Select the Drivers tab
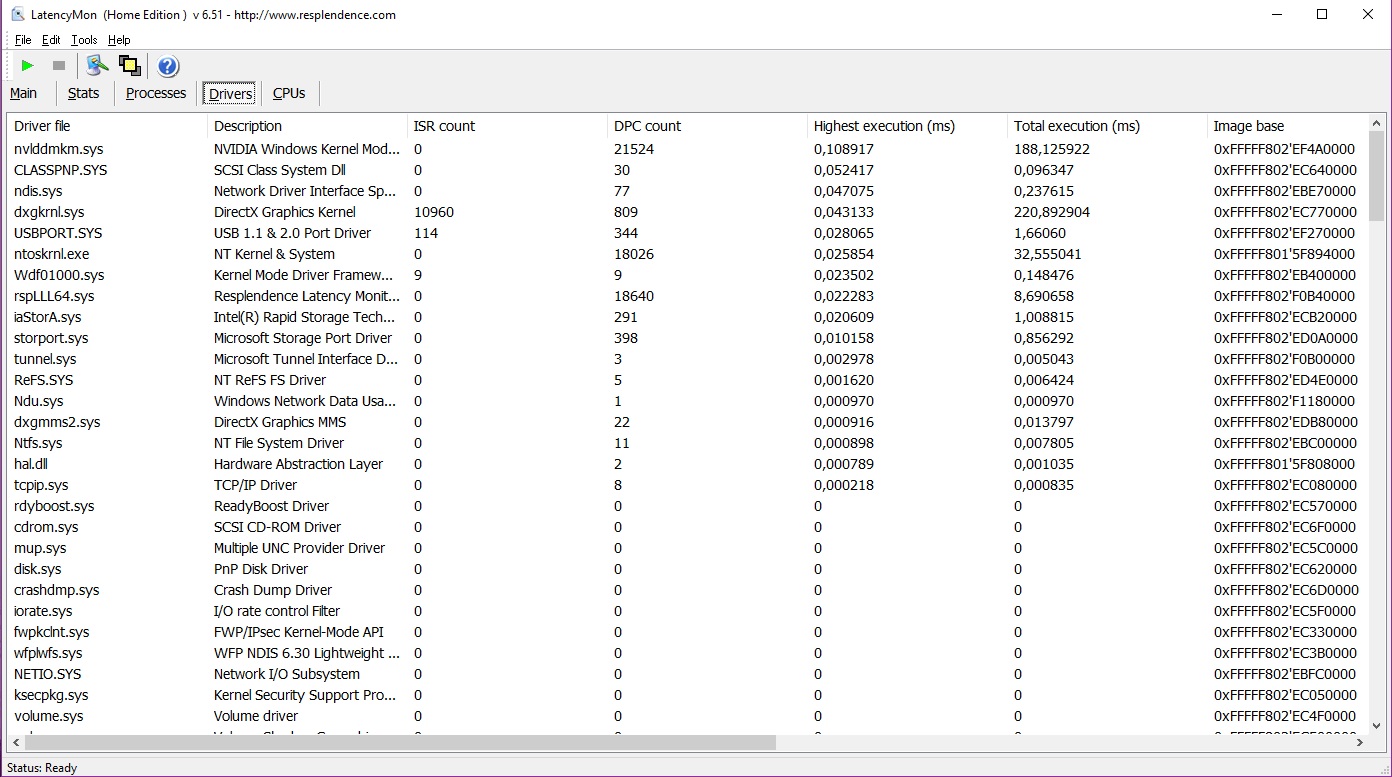Viewport: 1392px width, 777px height. click(x=230, y=94)
